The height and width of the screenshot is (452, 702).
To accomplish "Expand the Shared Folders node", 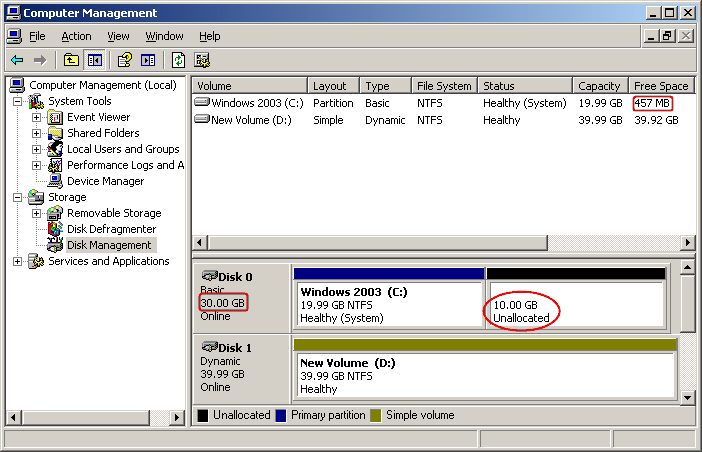I will coord(36,133).
